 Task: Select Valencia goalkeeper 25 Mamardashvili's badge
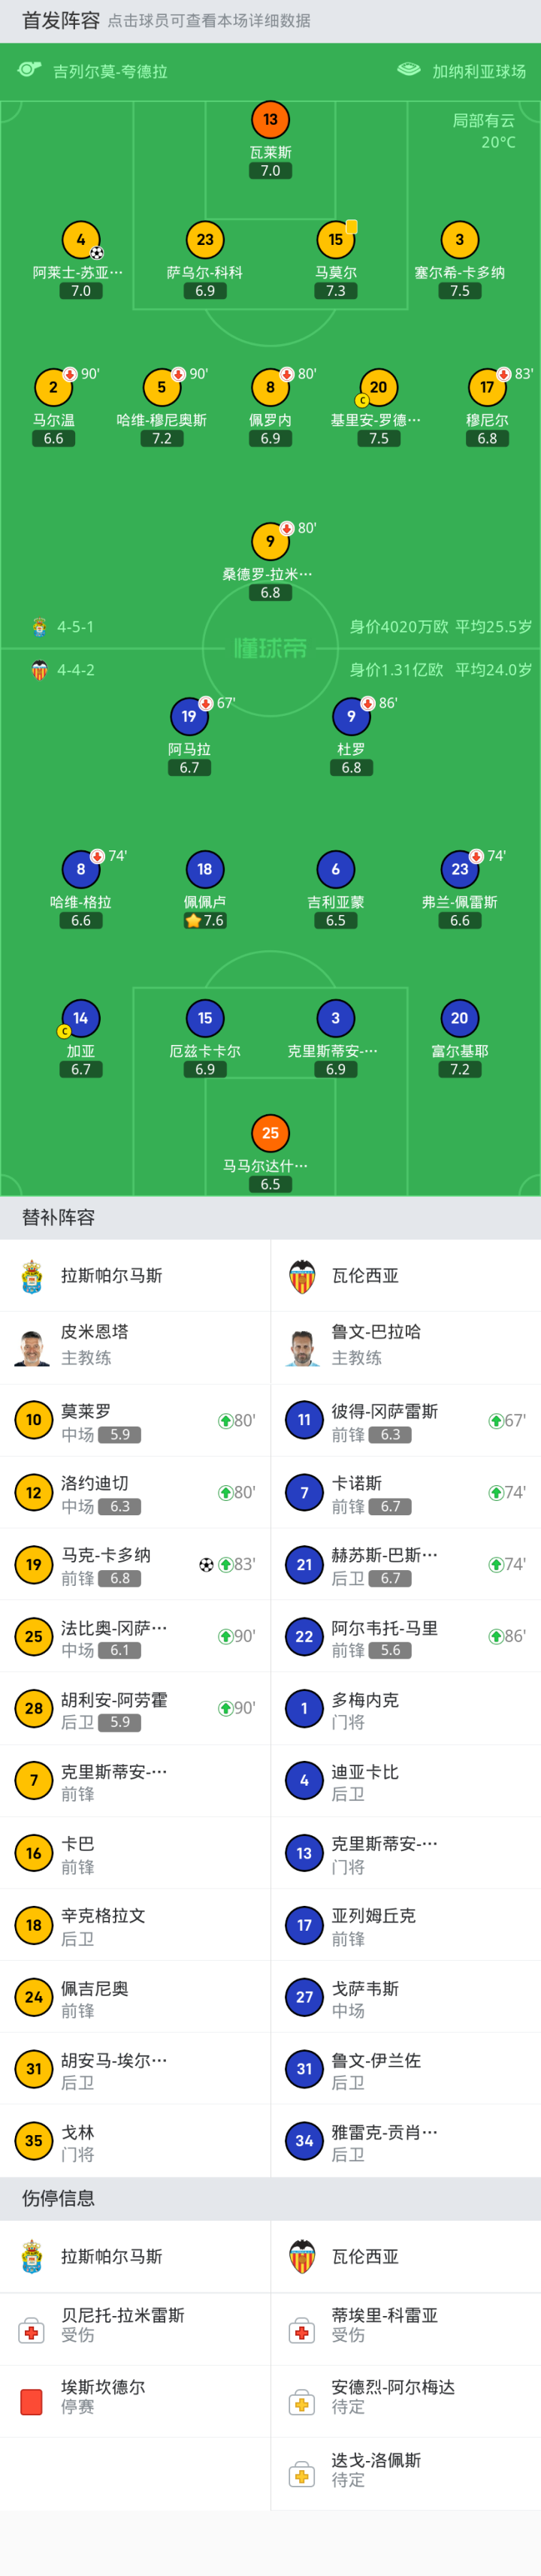270,1133
